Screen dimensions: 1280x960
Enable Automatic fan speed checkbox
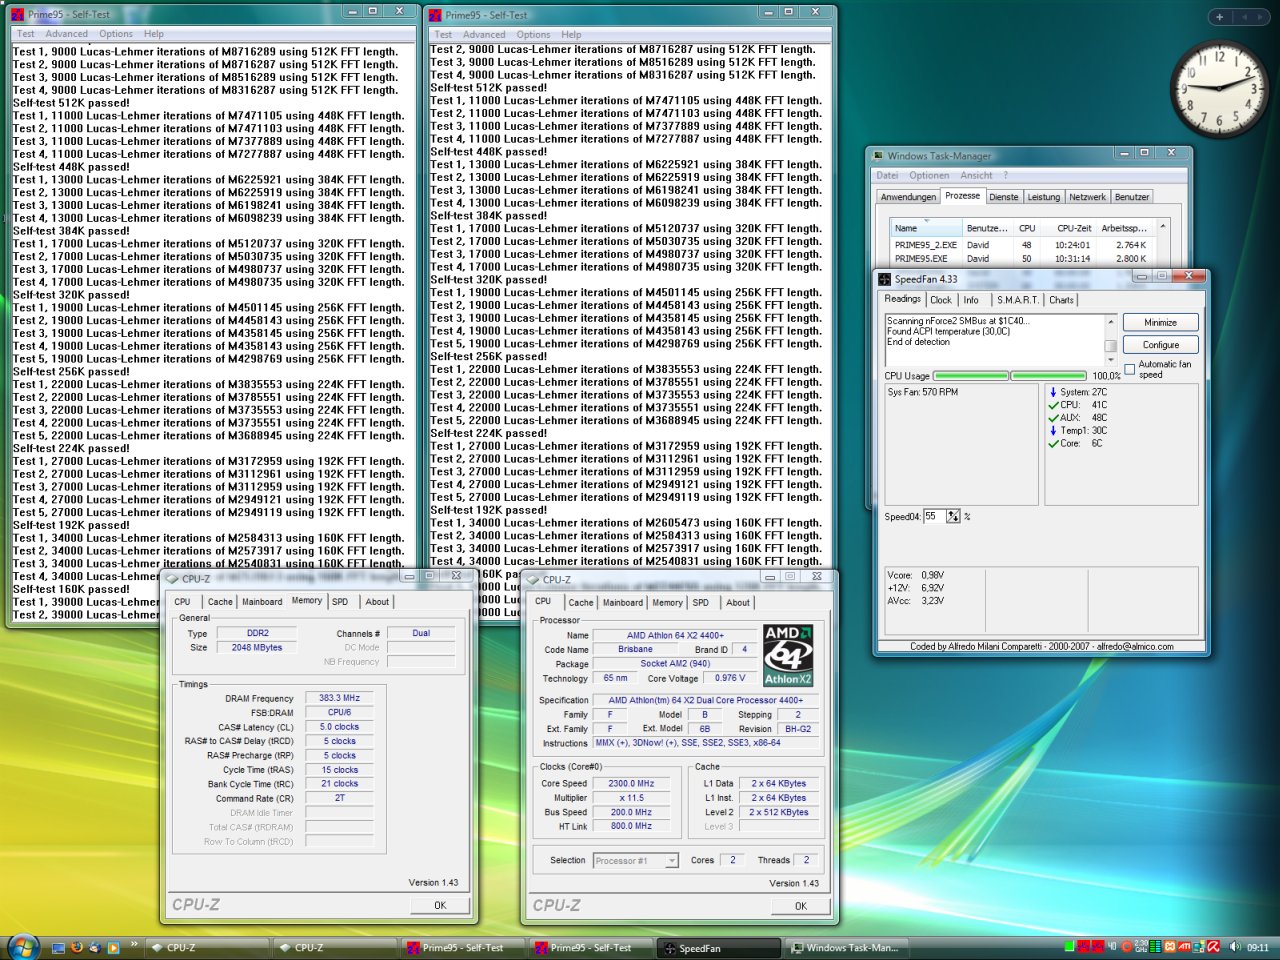point(1130,369)
